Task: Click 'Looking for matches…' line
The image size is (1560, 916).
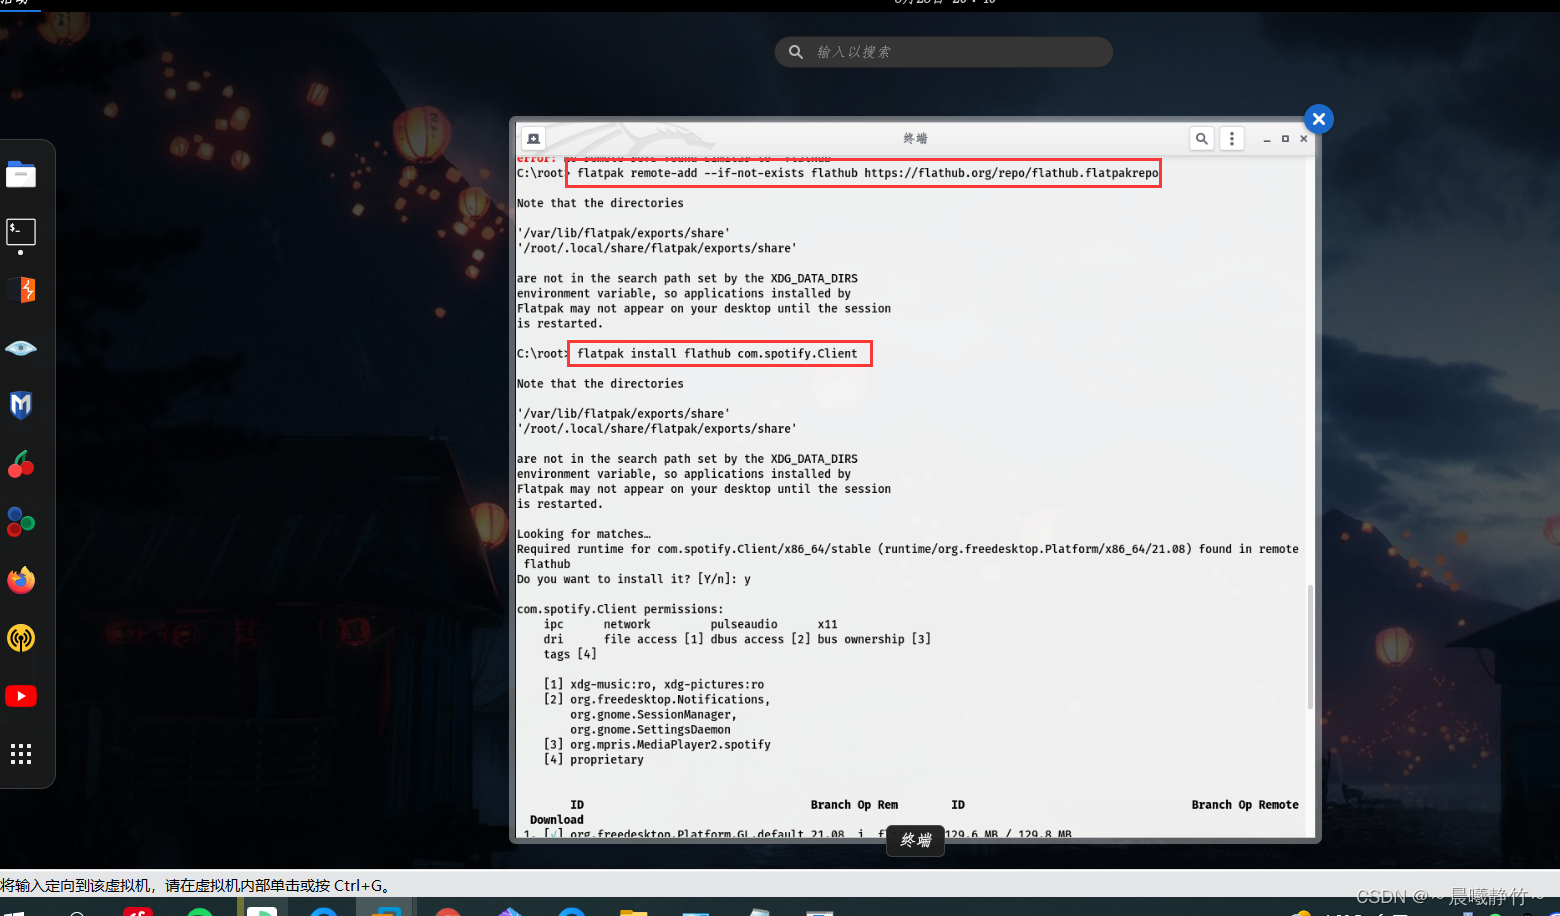Action: (584, 534)
